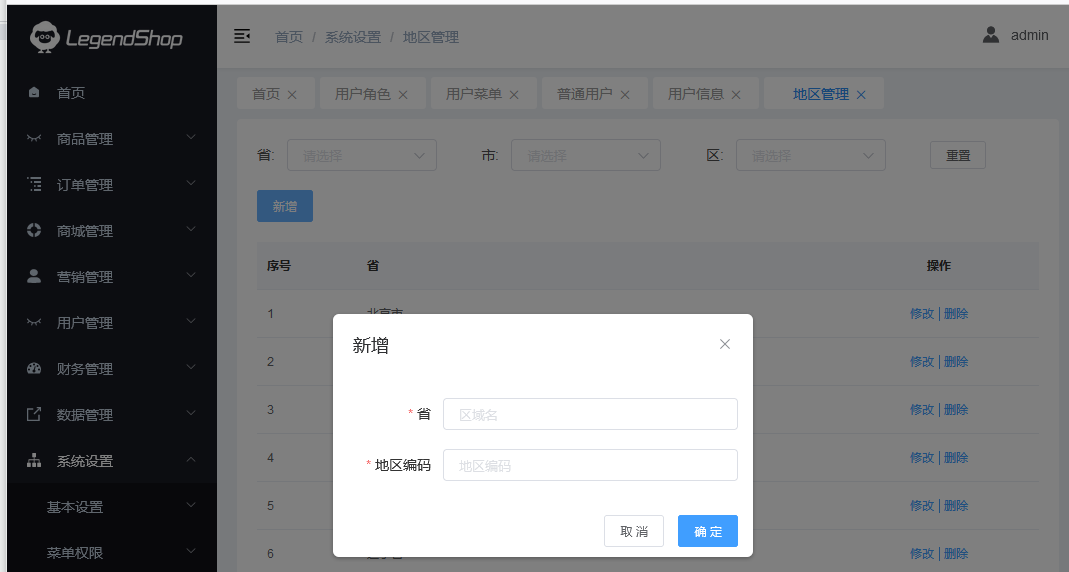Click the 数据管理 export icon
This screenshot has width=1069, height=572.
(34, 415)
